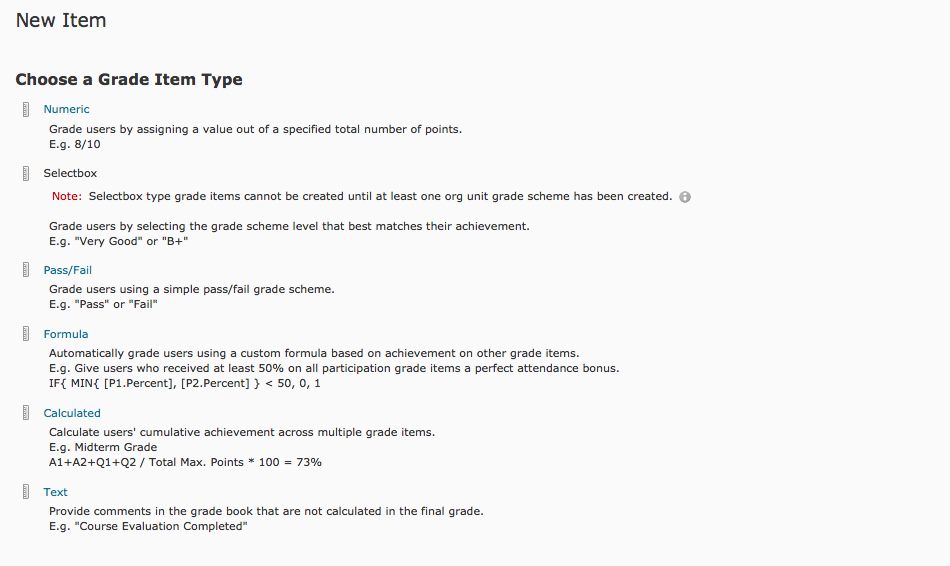Click the icon beside the Calculated item type

pos(26,413)
